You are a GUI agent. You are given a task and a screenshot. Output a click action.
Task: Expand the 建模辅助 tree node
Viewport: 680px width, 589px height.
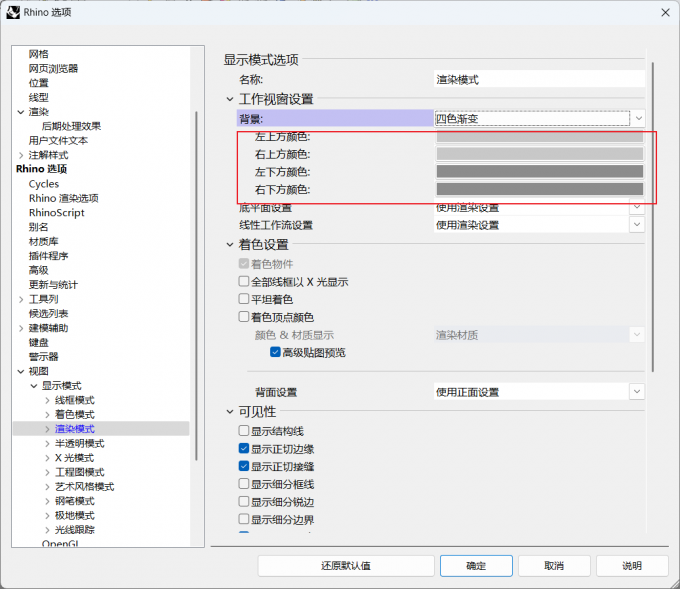(21, 328)
